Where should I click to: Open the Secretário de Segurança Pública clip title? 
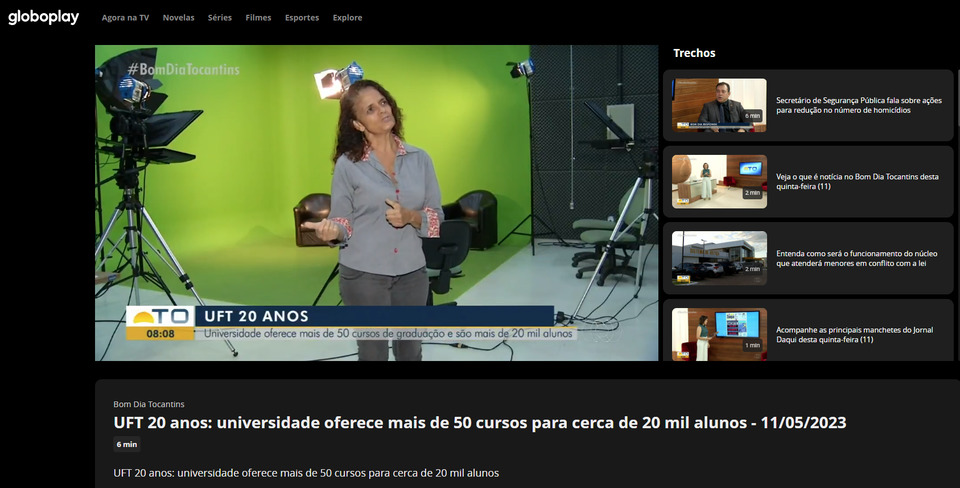coord(859,105)
